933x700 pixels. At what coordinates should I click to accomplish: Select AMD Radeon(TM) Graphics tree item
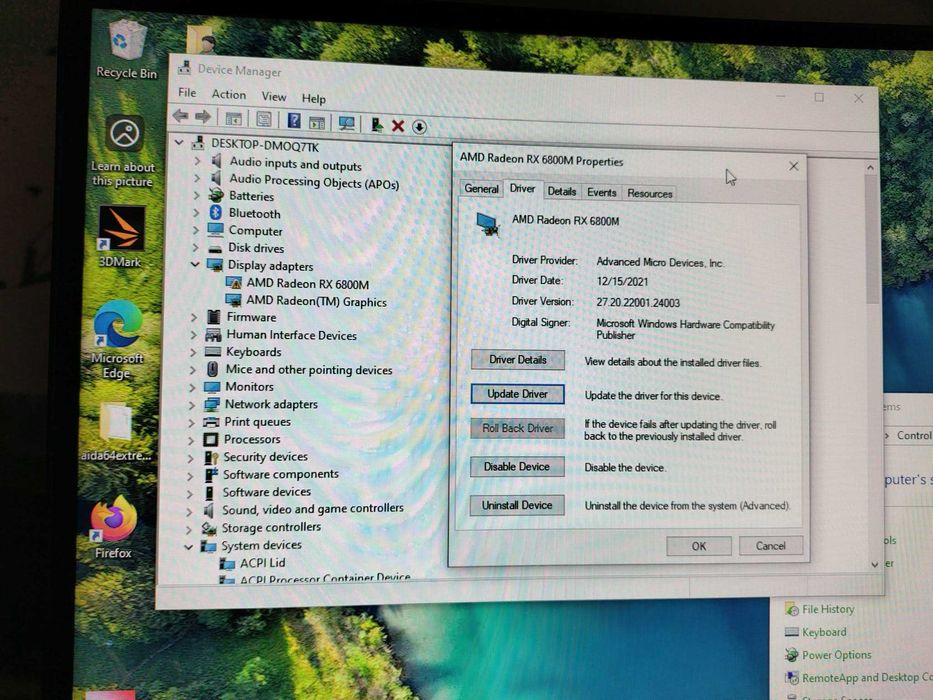(306, 301)
